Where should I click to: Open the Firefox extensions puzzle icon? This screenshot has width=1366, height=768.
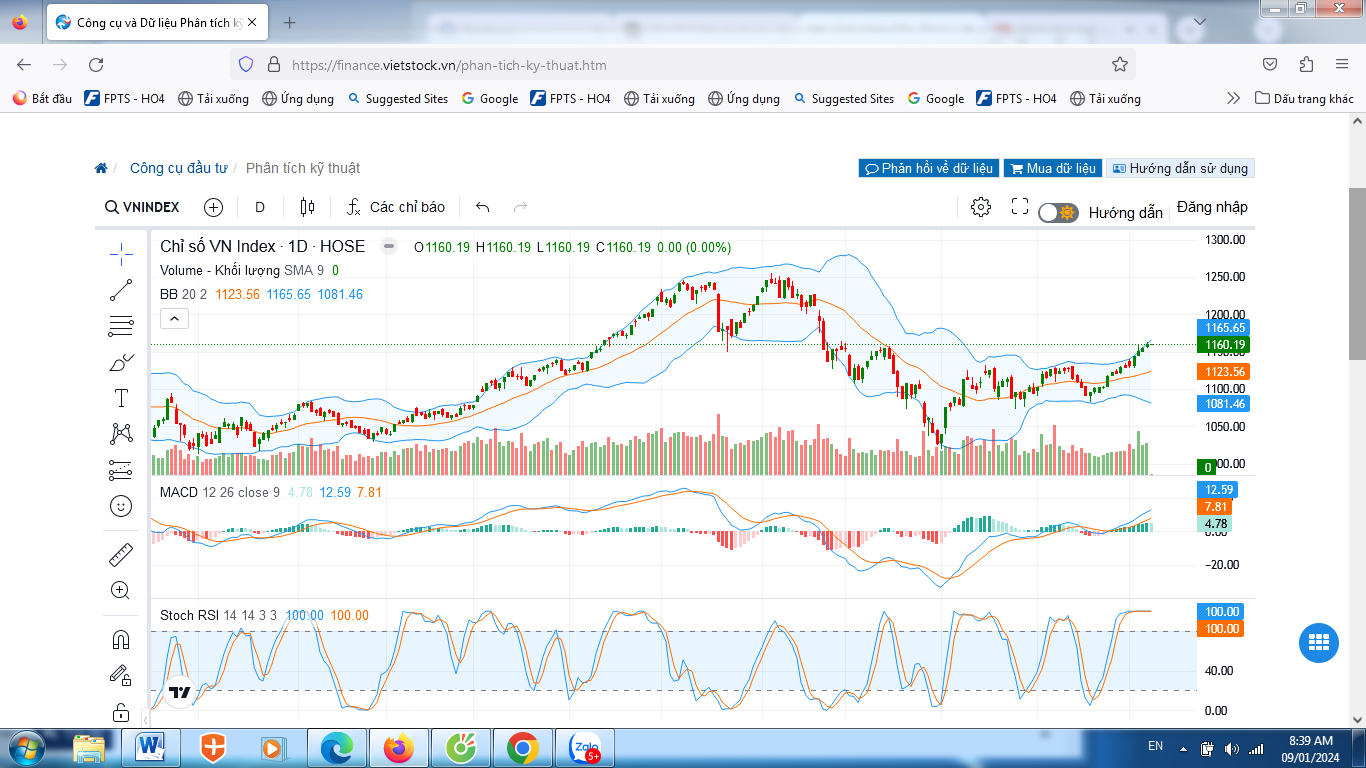click(1306, 65)
